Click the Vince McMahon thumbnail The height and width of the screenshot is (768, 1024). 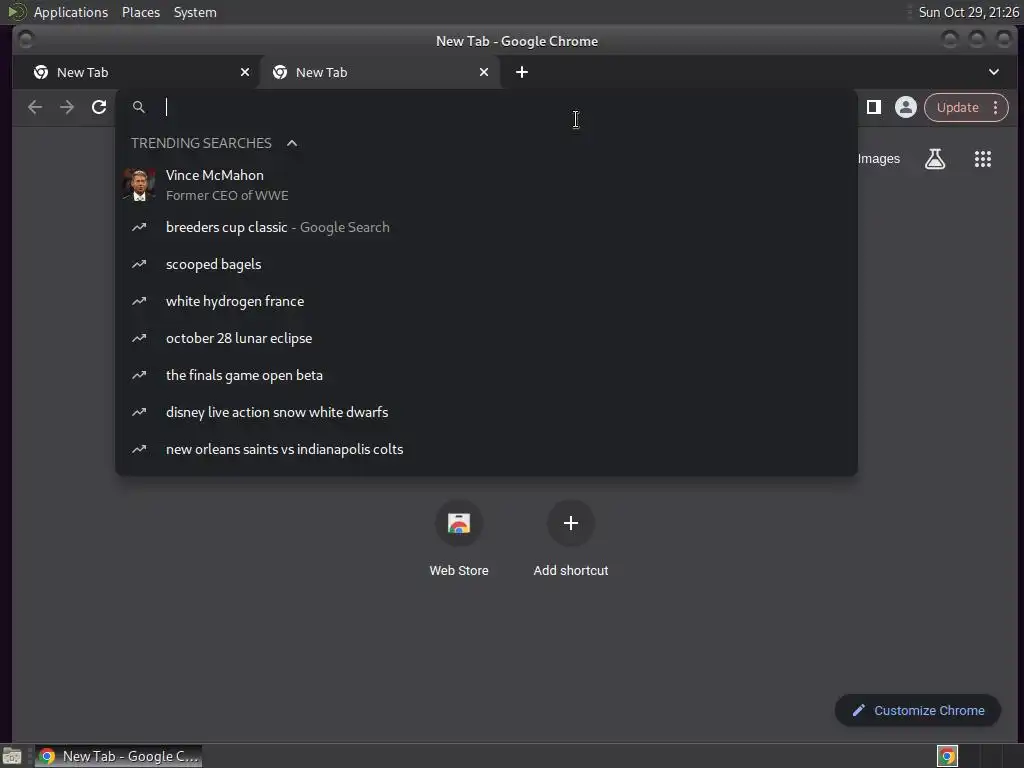coord(139,185)
